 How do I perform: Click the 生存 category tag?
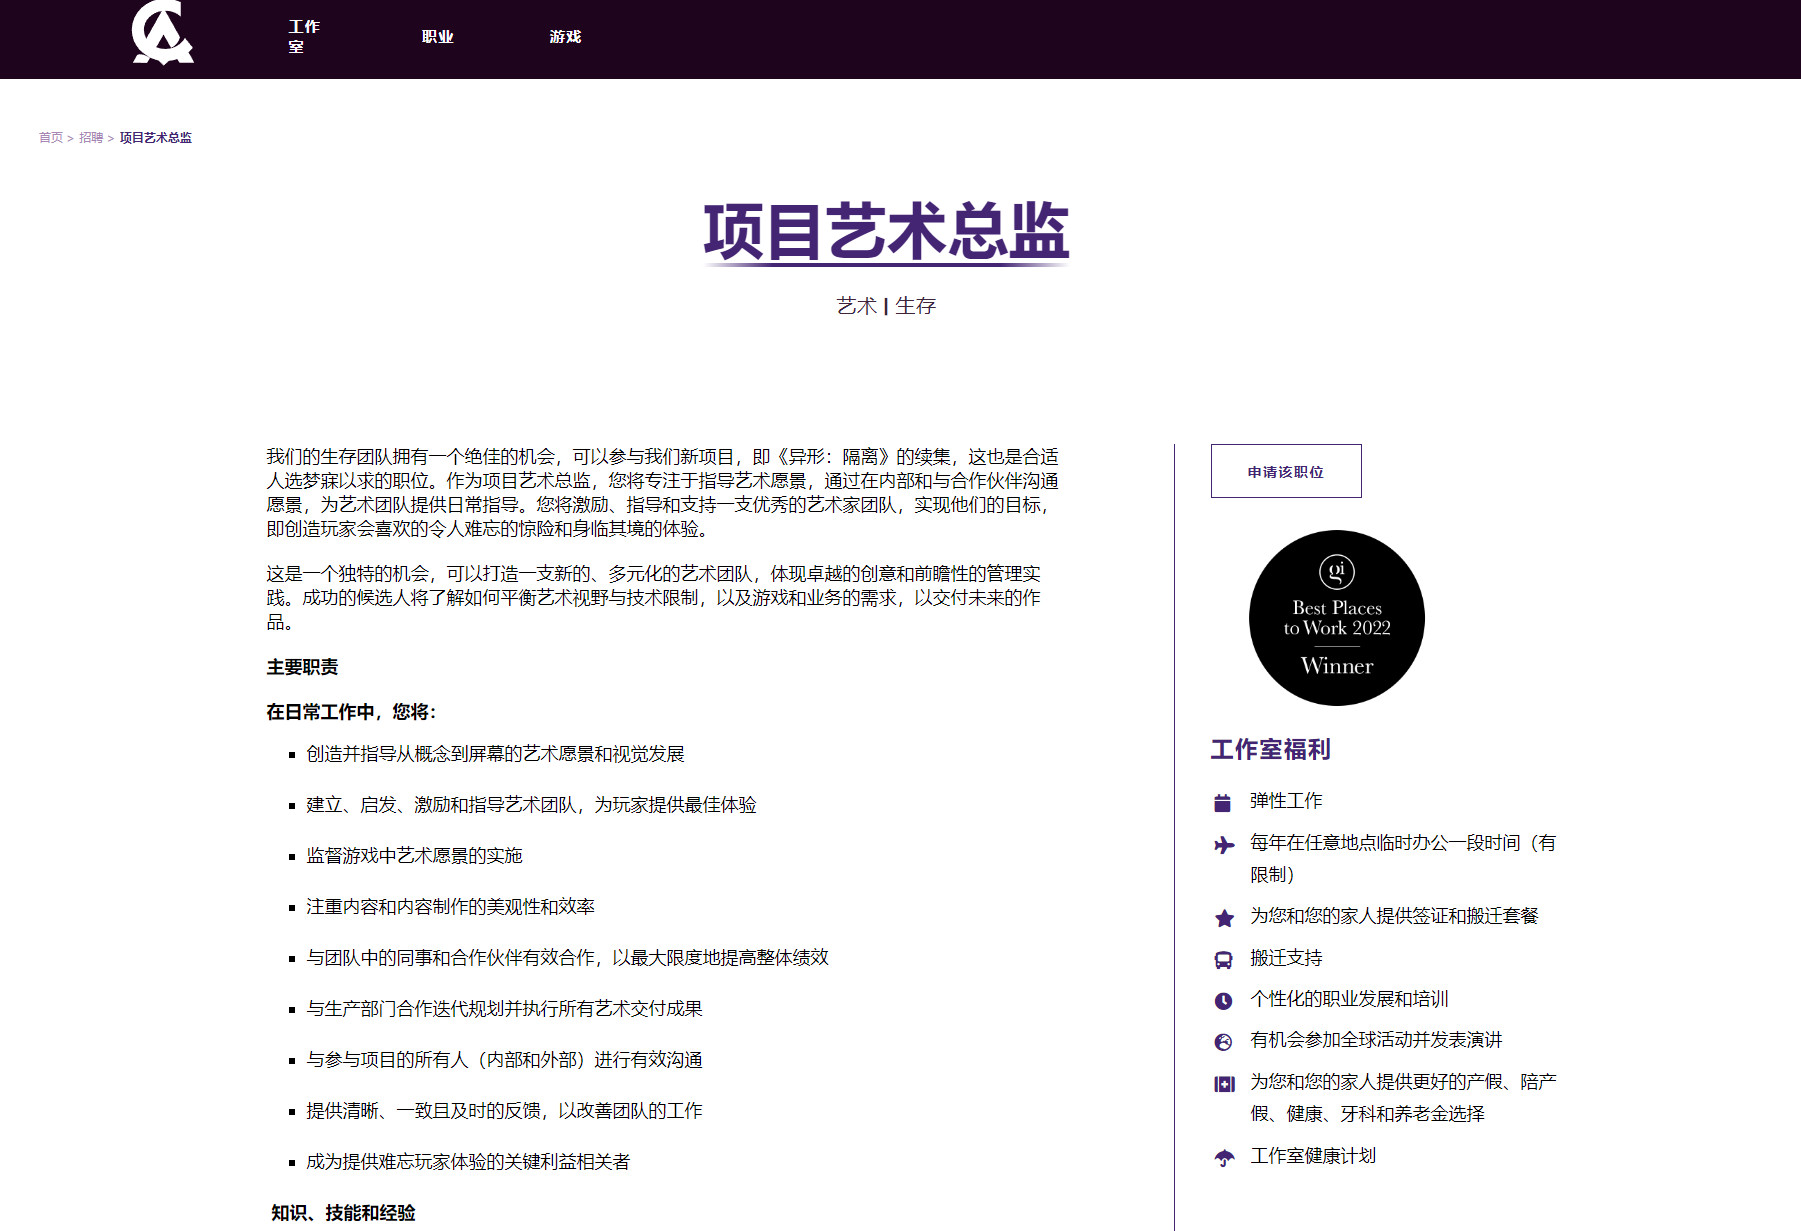coord(917,305)
